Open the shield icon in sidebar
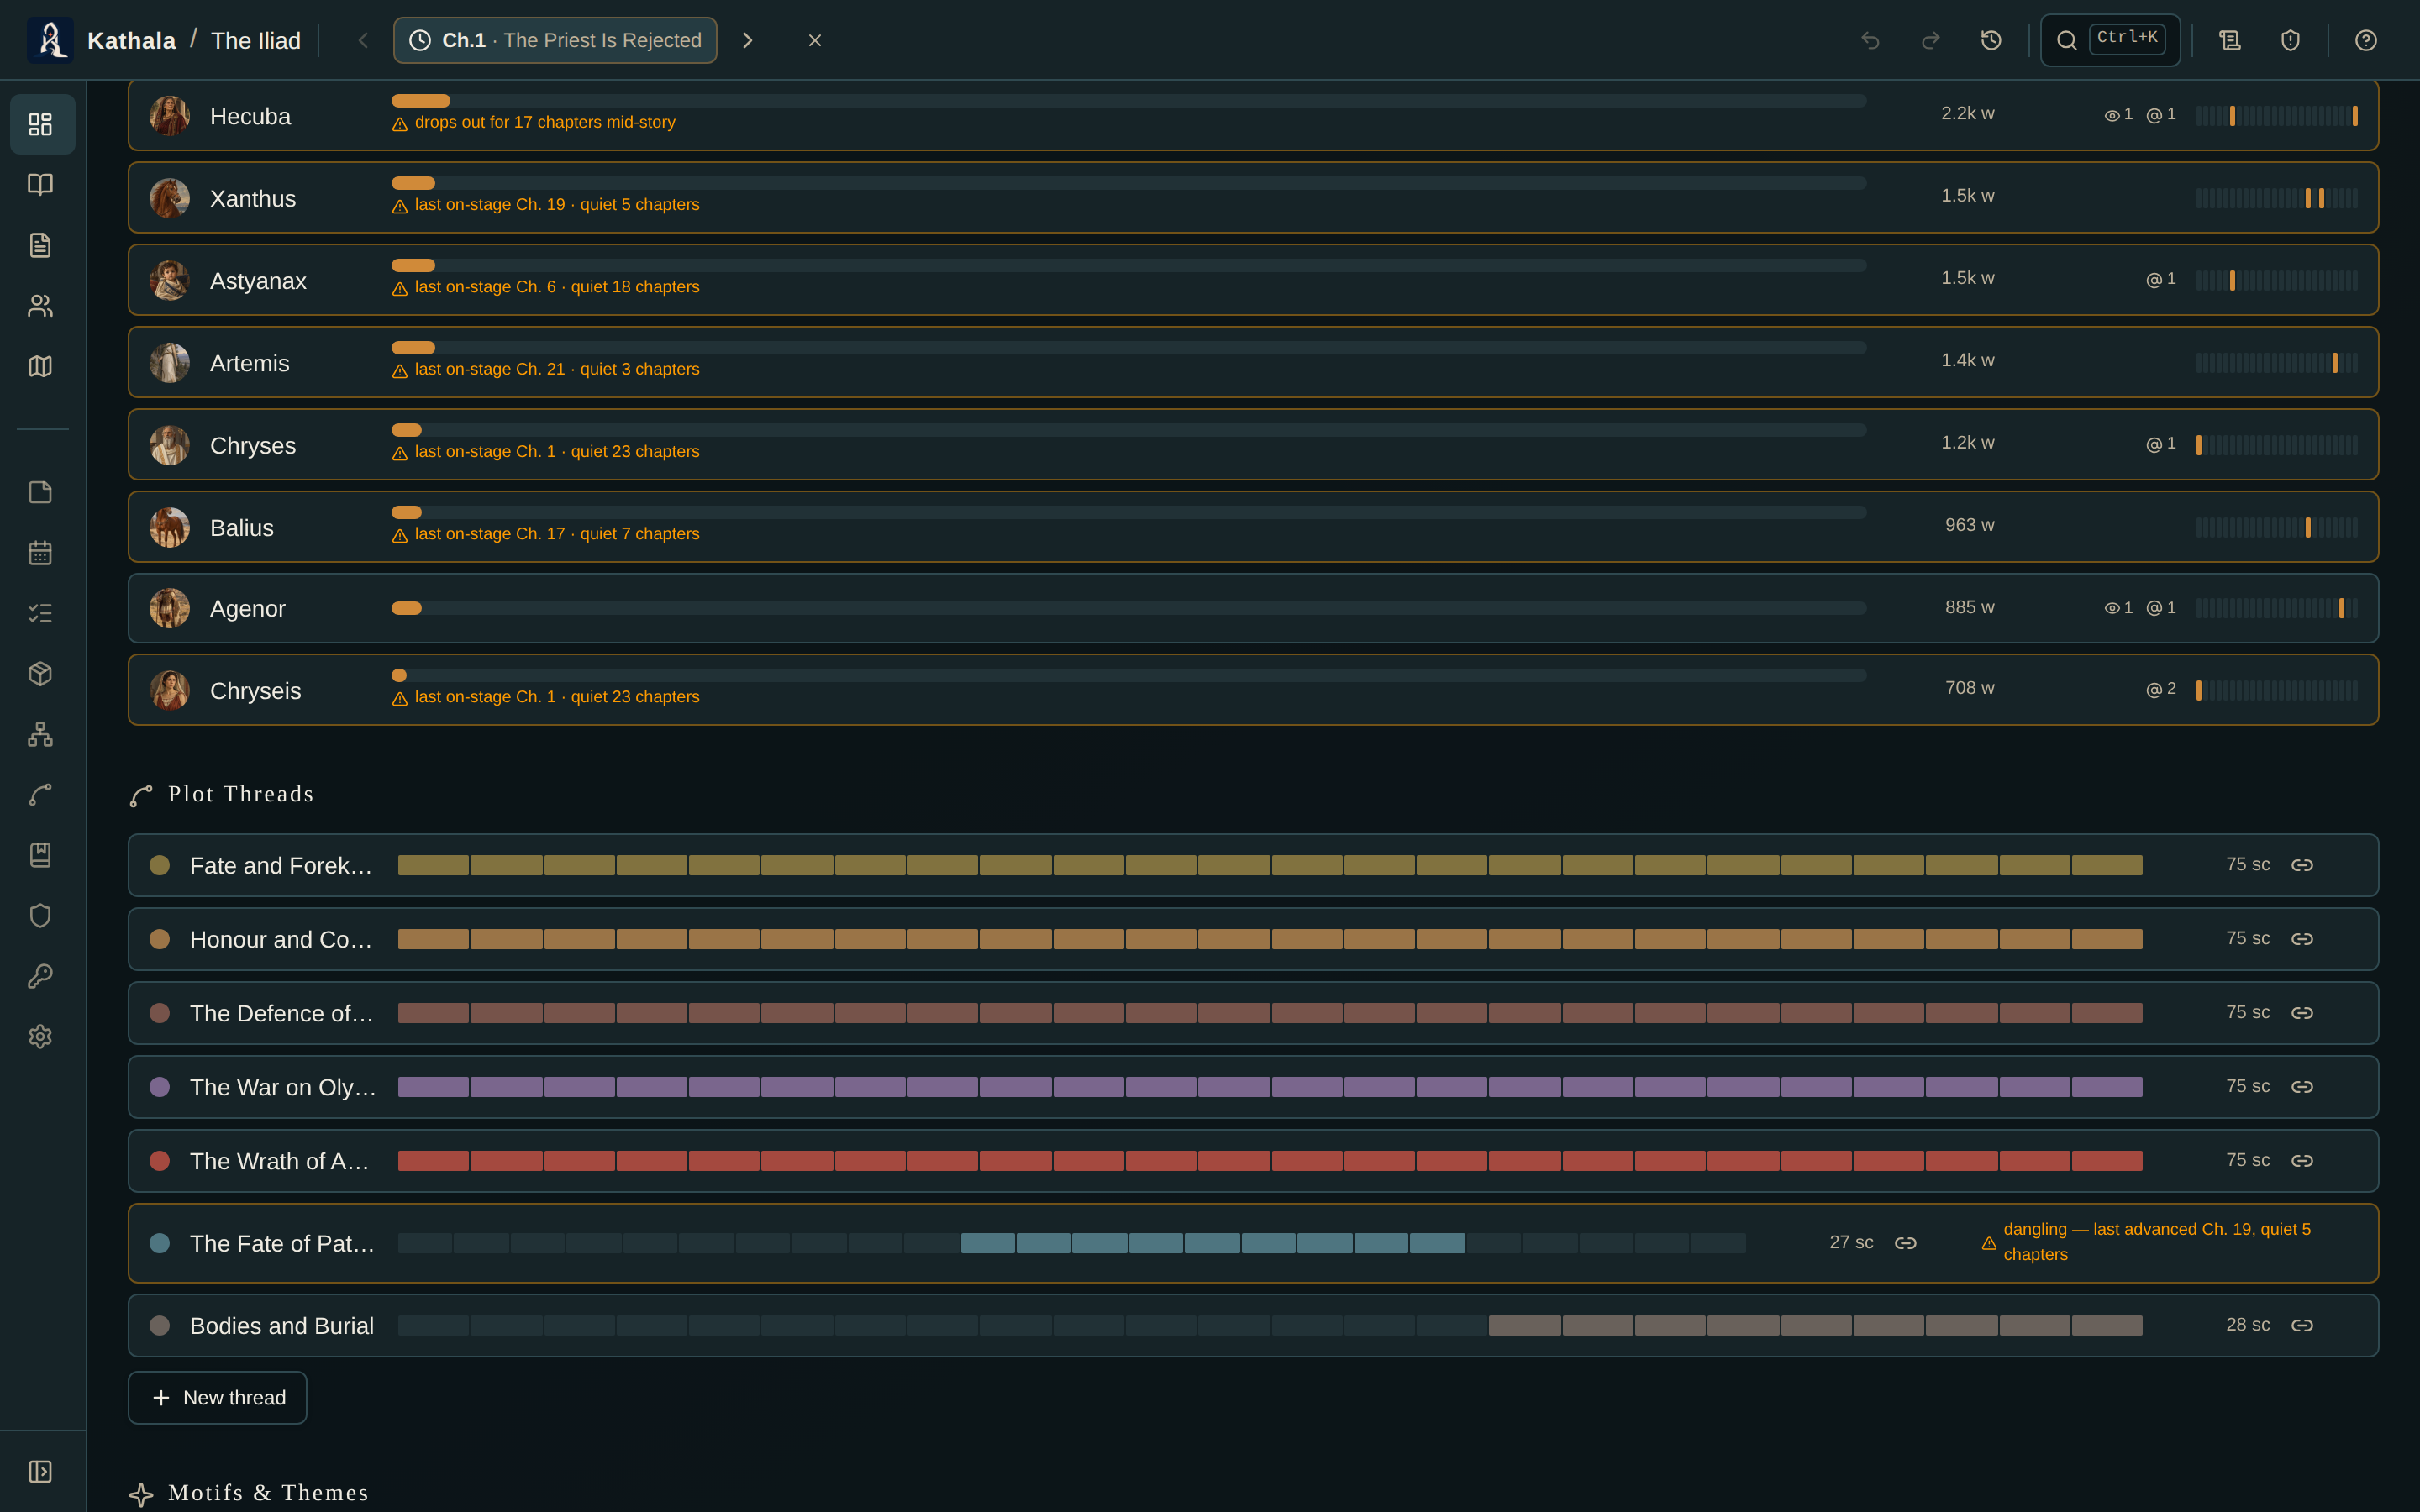 tap(40, 916)
